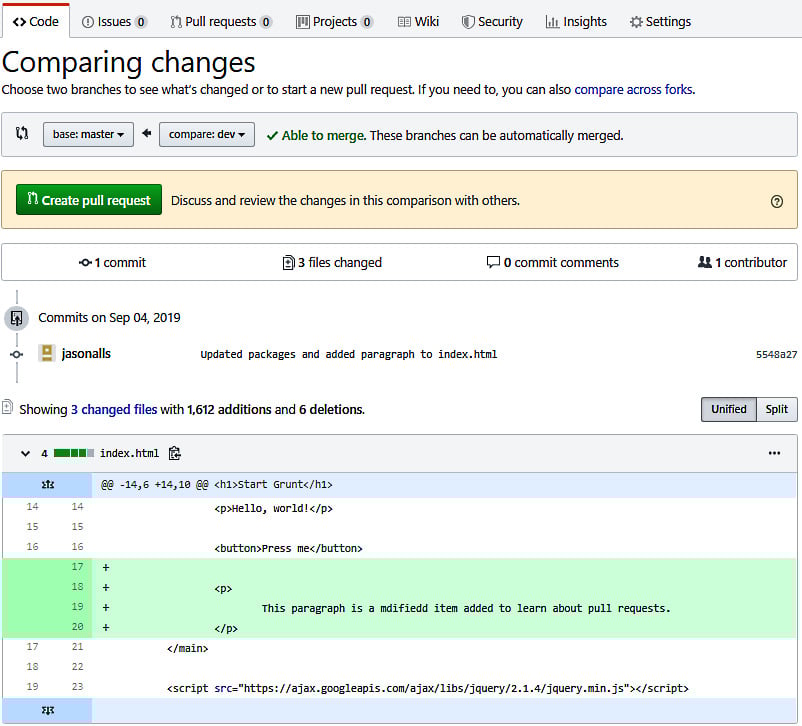
Task: Open the Wiki tab
Action: click(x=418, y=21)
